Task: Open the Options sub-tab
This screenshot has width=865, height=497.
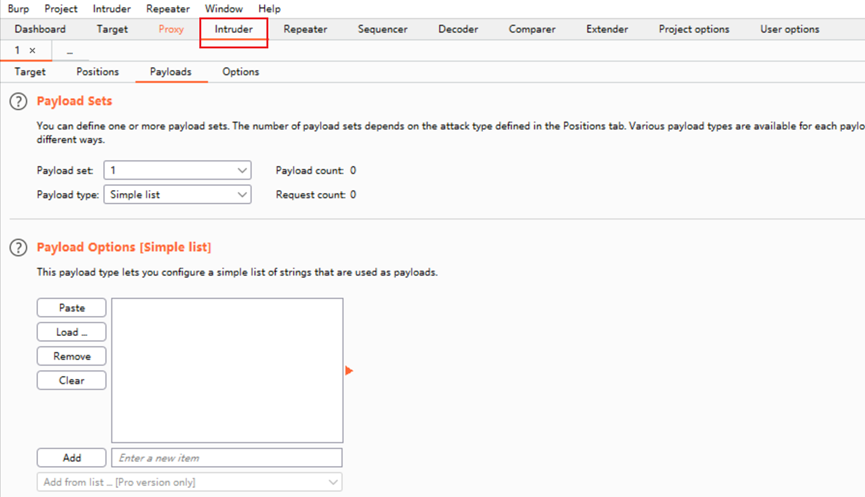Action: (241, 72)
